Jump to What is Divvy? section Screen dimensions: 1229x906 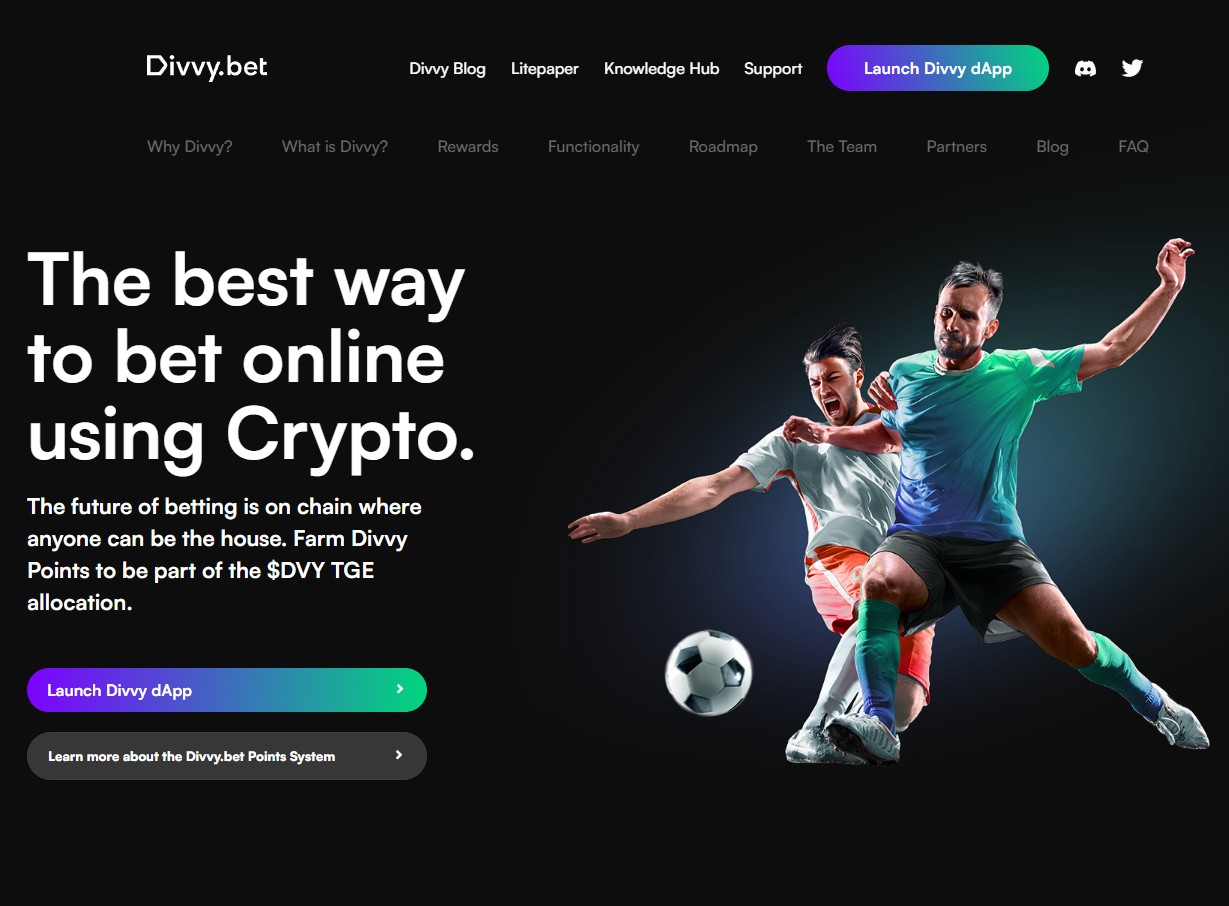tap(335, 146)
